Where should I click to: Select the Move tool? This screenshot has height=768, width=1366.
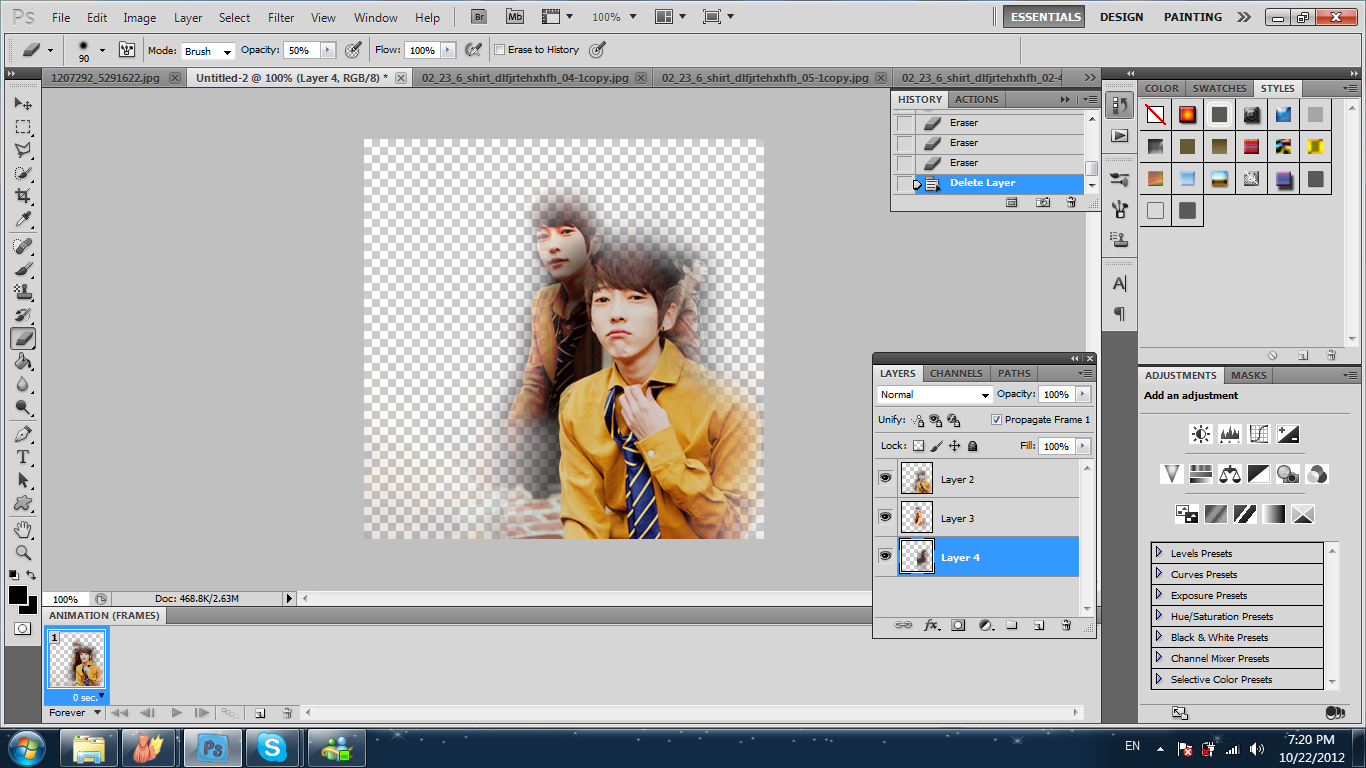23,104
